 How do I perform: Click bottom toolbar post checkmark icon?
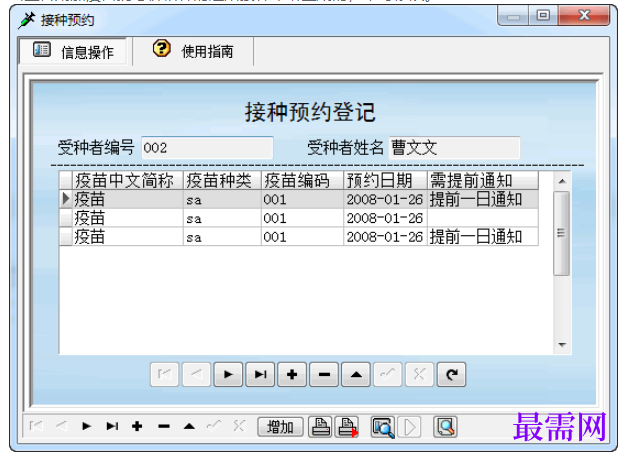pyautogui.click(x=214, y=427)
